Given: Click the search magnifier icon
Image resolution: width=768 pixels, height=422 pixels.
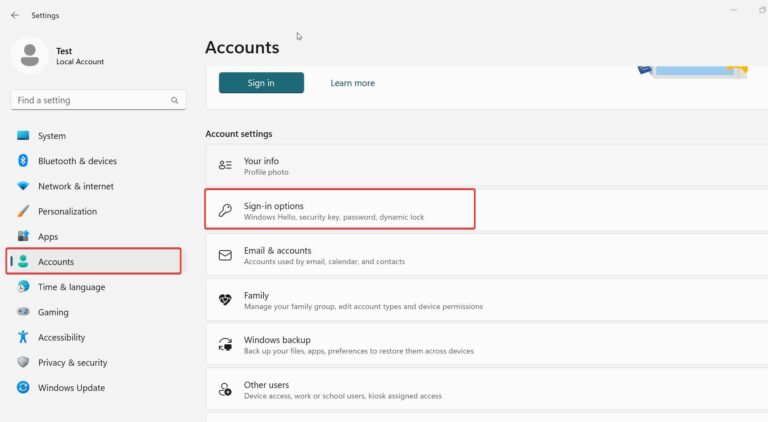Looking at the screenshot, I should point(175,100).
